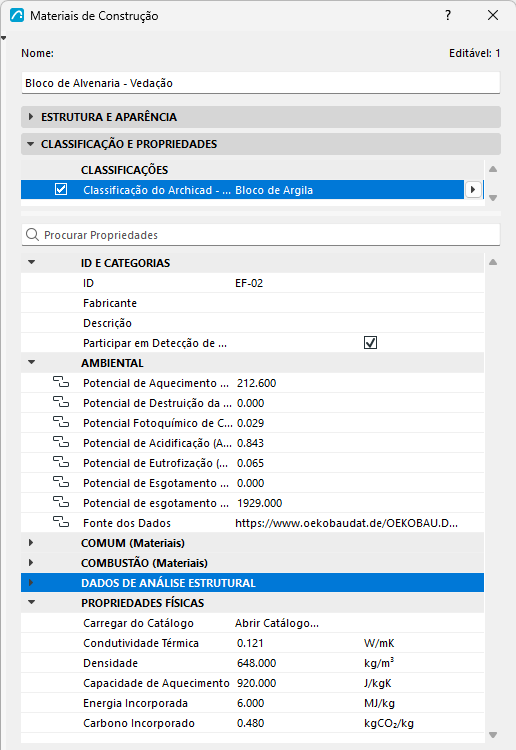Viewport: 516px width, 750px height.
Task: Click the scroll up arrow of properties list
Action: (493, 262)
